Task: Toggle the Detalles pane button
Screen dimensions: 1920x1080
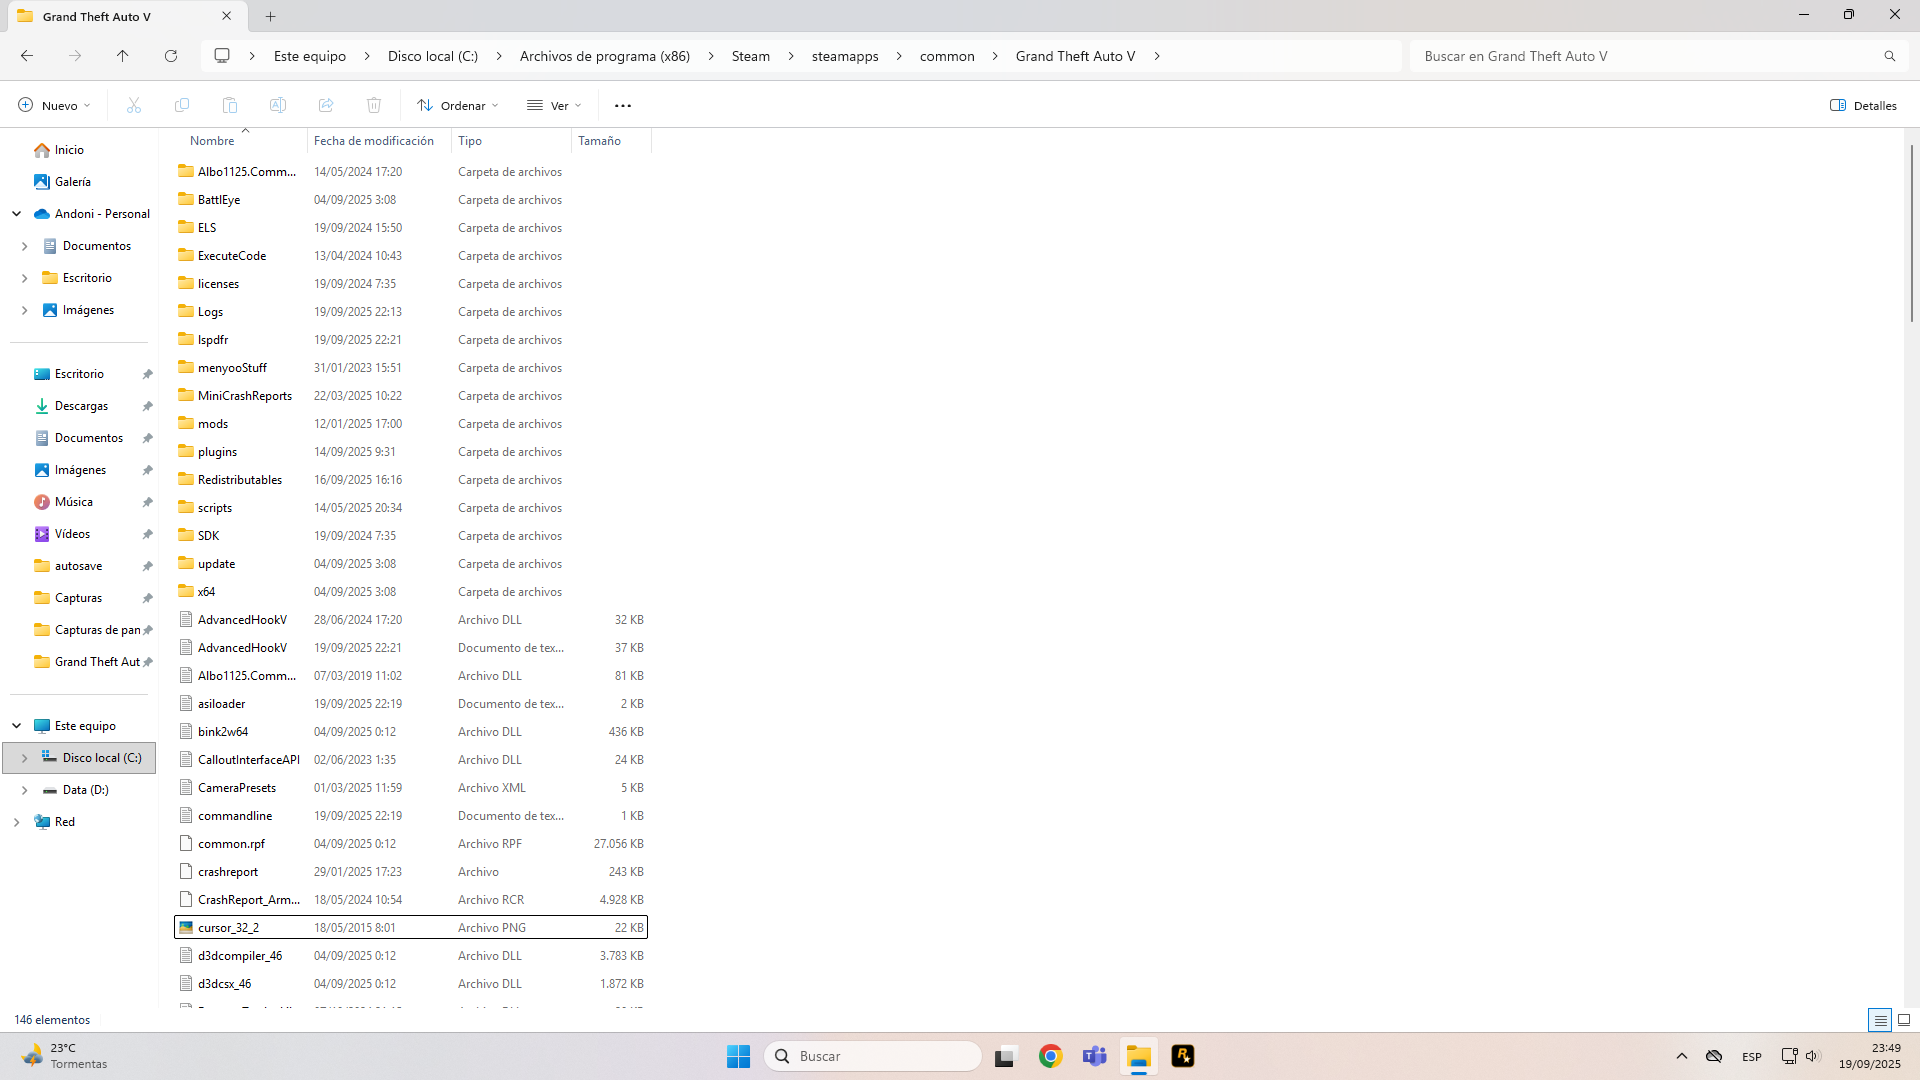Action: 1863,105
